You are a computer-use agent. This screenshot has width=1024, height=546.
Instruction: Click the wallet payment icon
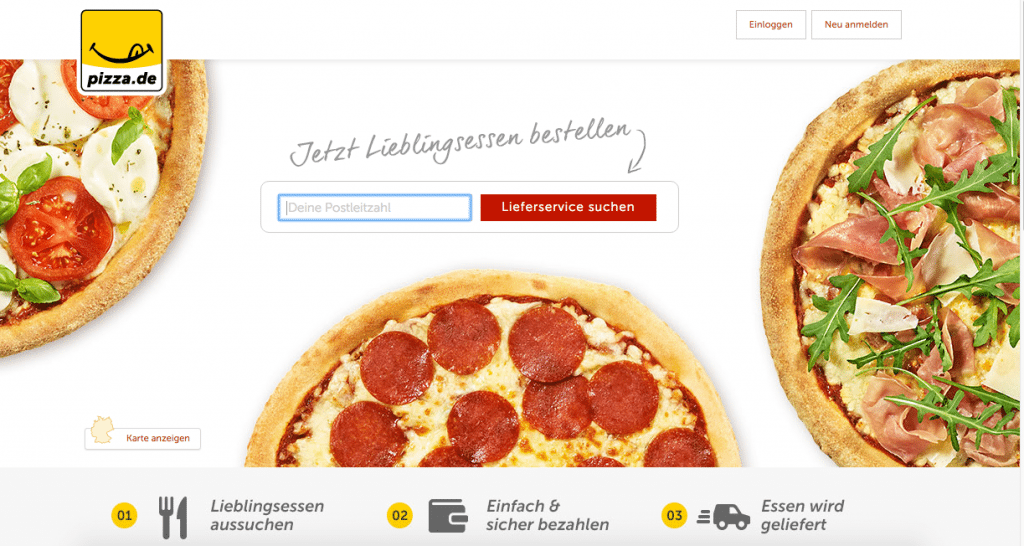(x=448, y=516)
